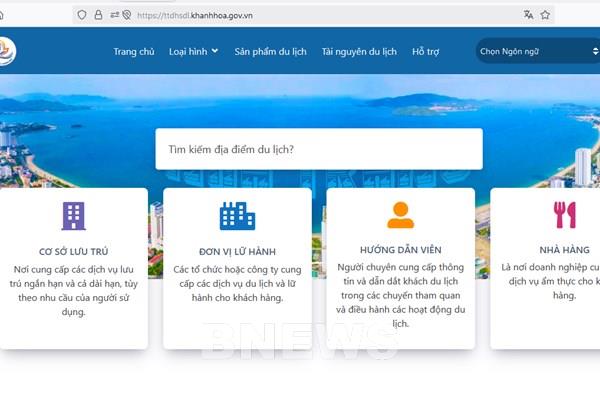Open ĐƠN VỊ LỮ HÀNH heading
This screenshot has height=401, width=600.
237,251
